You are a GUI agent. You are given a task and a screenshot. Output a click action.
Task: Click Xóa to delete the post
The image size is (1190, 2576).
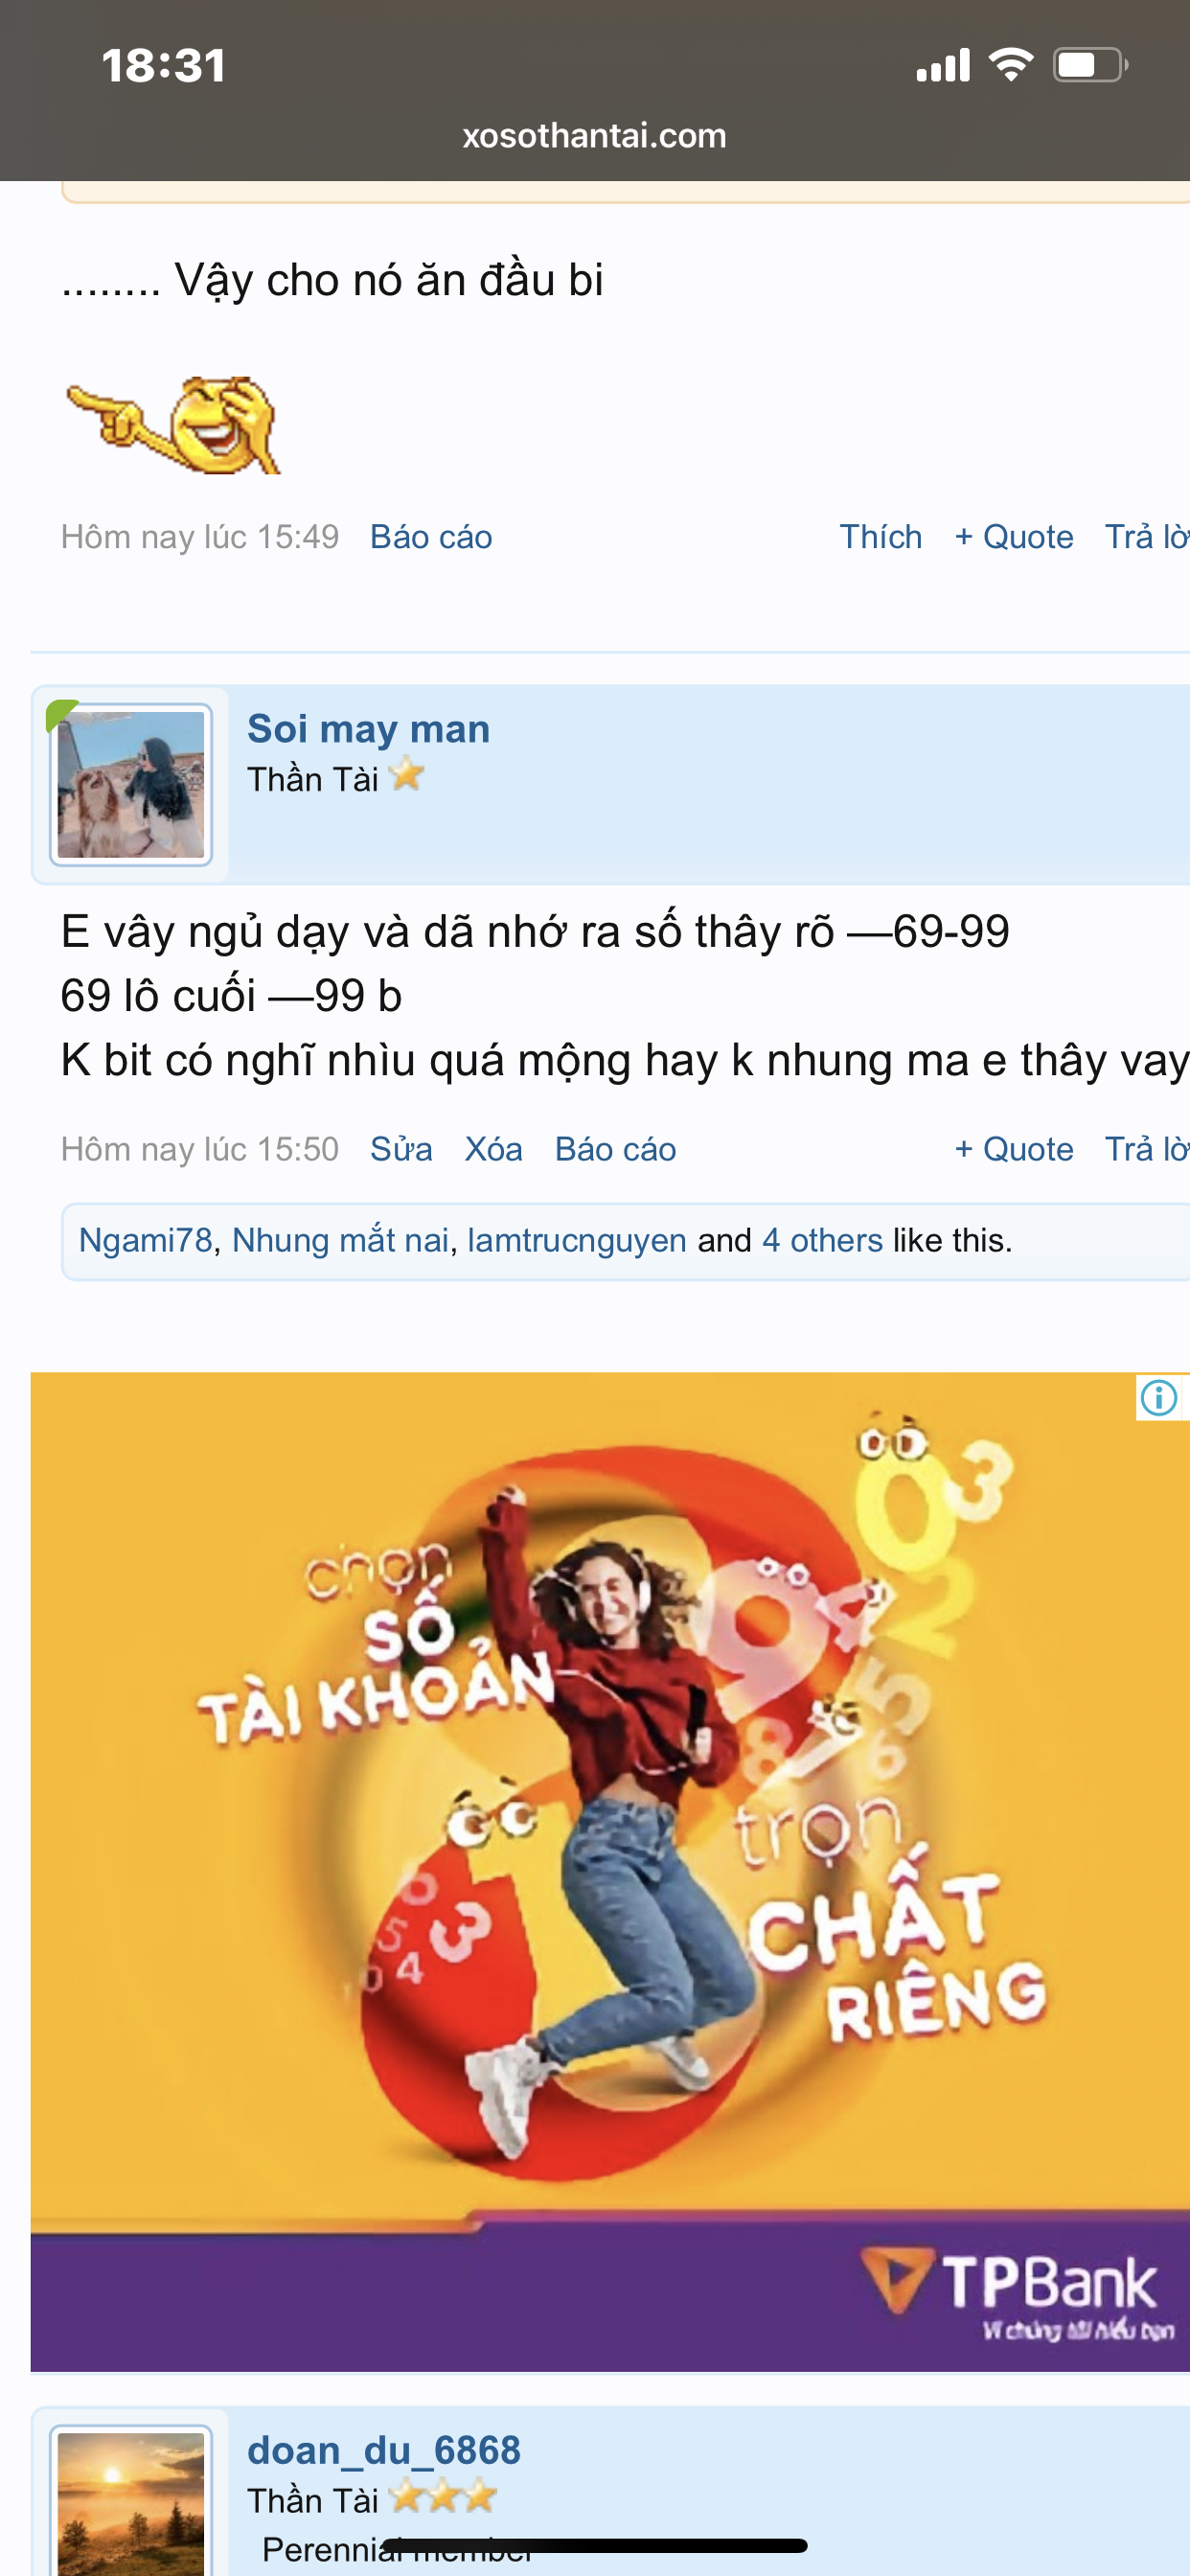[493, 1149]
